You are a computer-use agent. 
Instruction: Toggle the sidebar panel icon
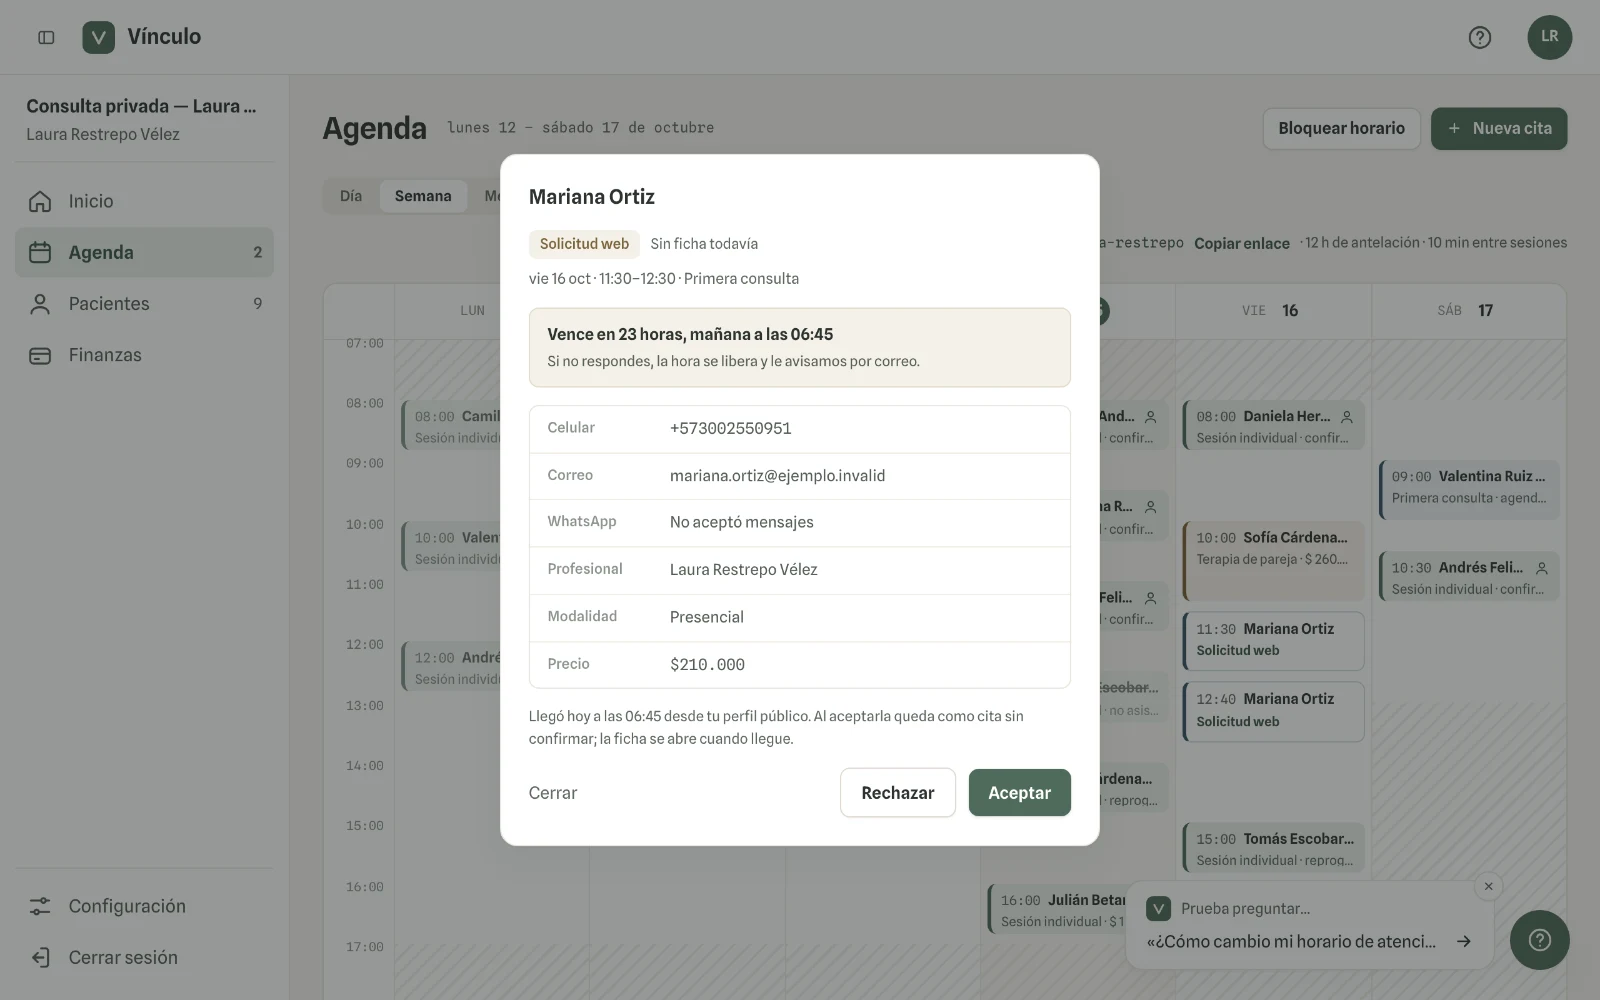tap(46, 37)
